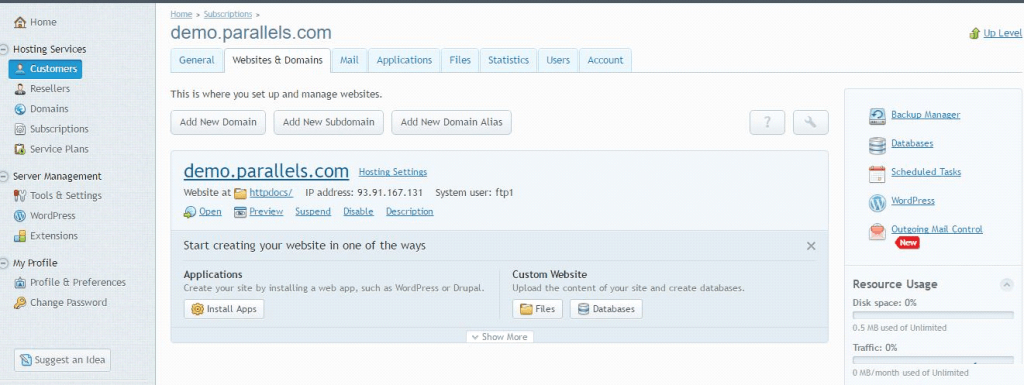
Task: Click the WordPress icon in right panel
Action: (877, 203)
